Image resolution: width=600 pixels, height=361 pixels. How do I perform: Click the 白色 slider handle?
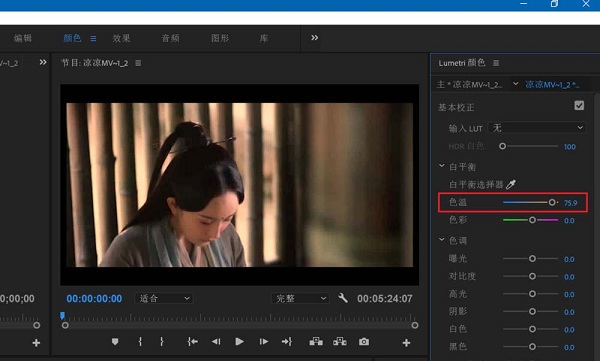point(532,329)
